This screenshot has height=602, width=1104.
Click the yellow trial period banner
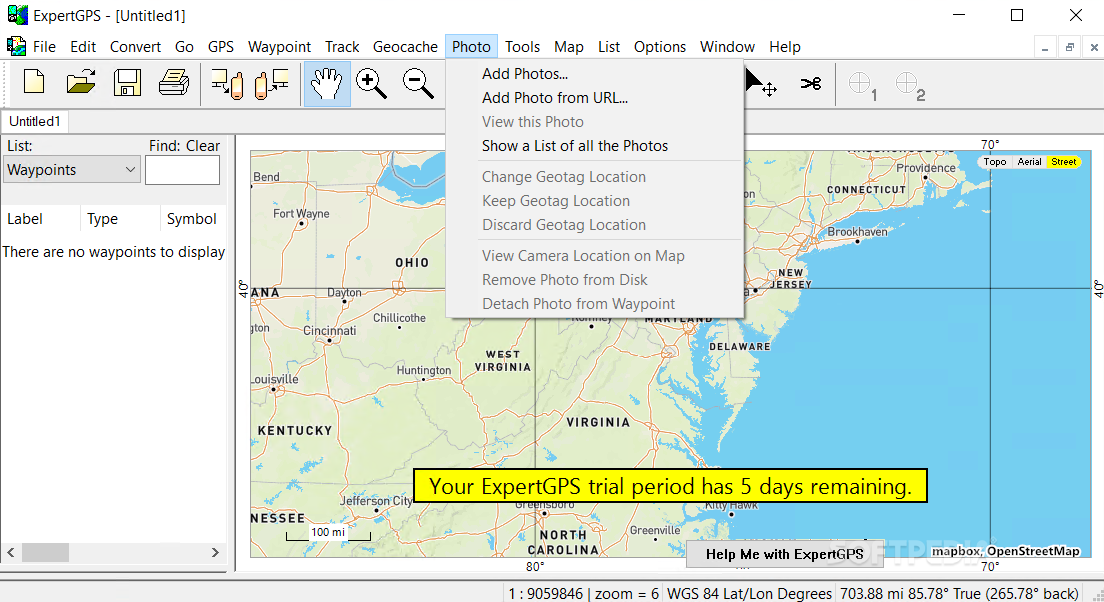[x=670, y=486]
